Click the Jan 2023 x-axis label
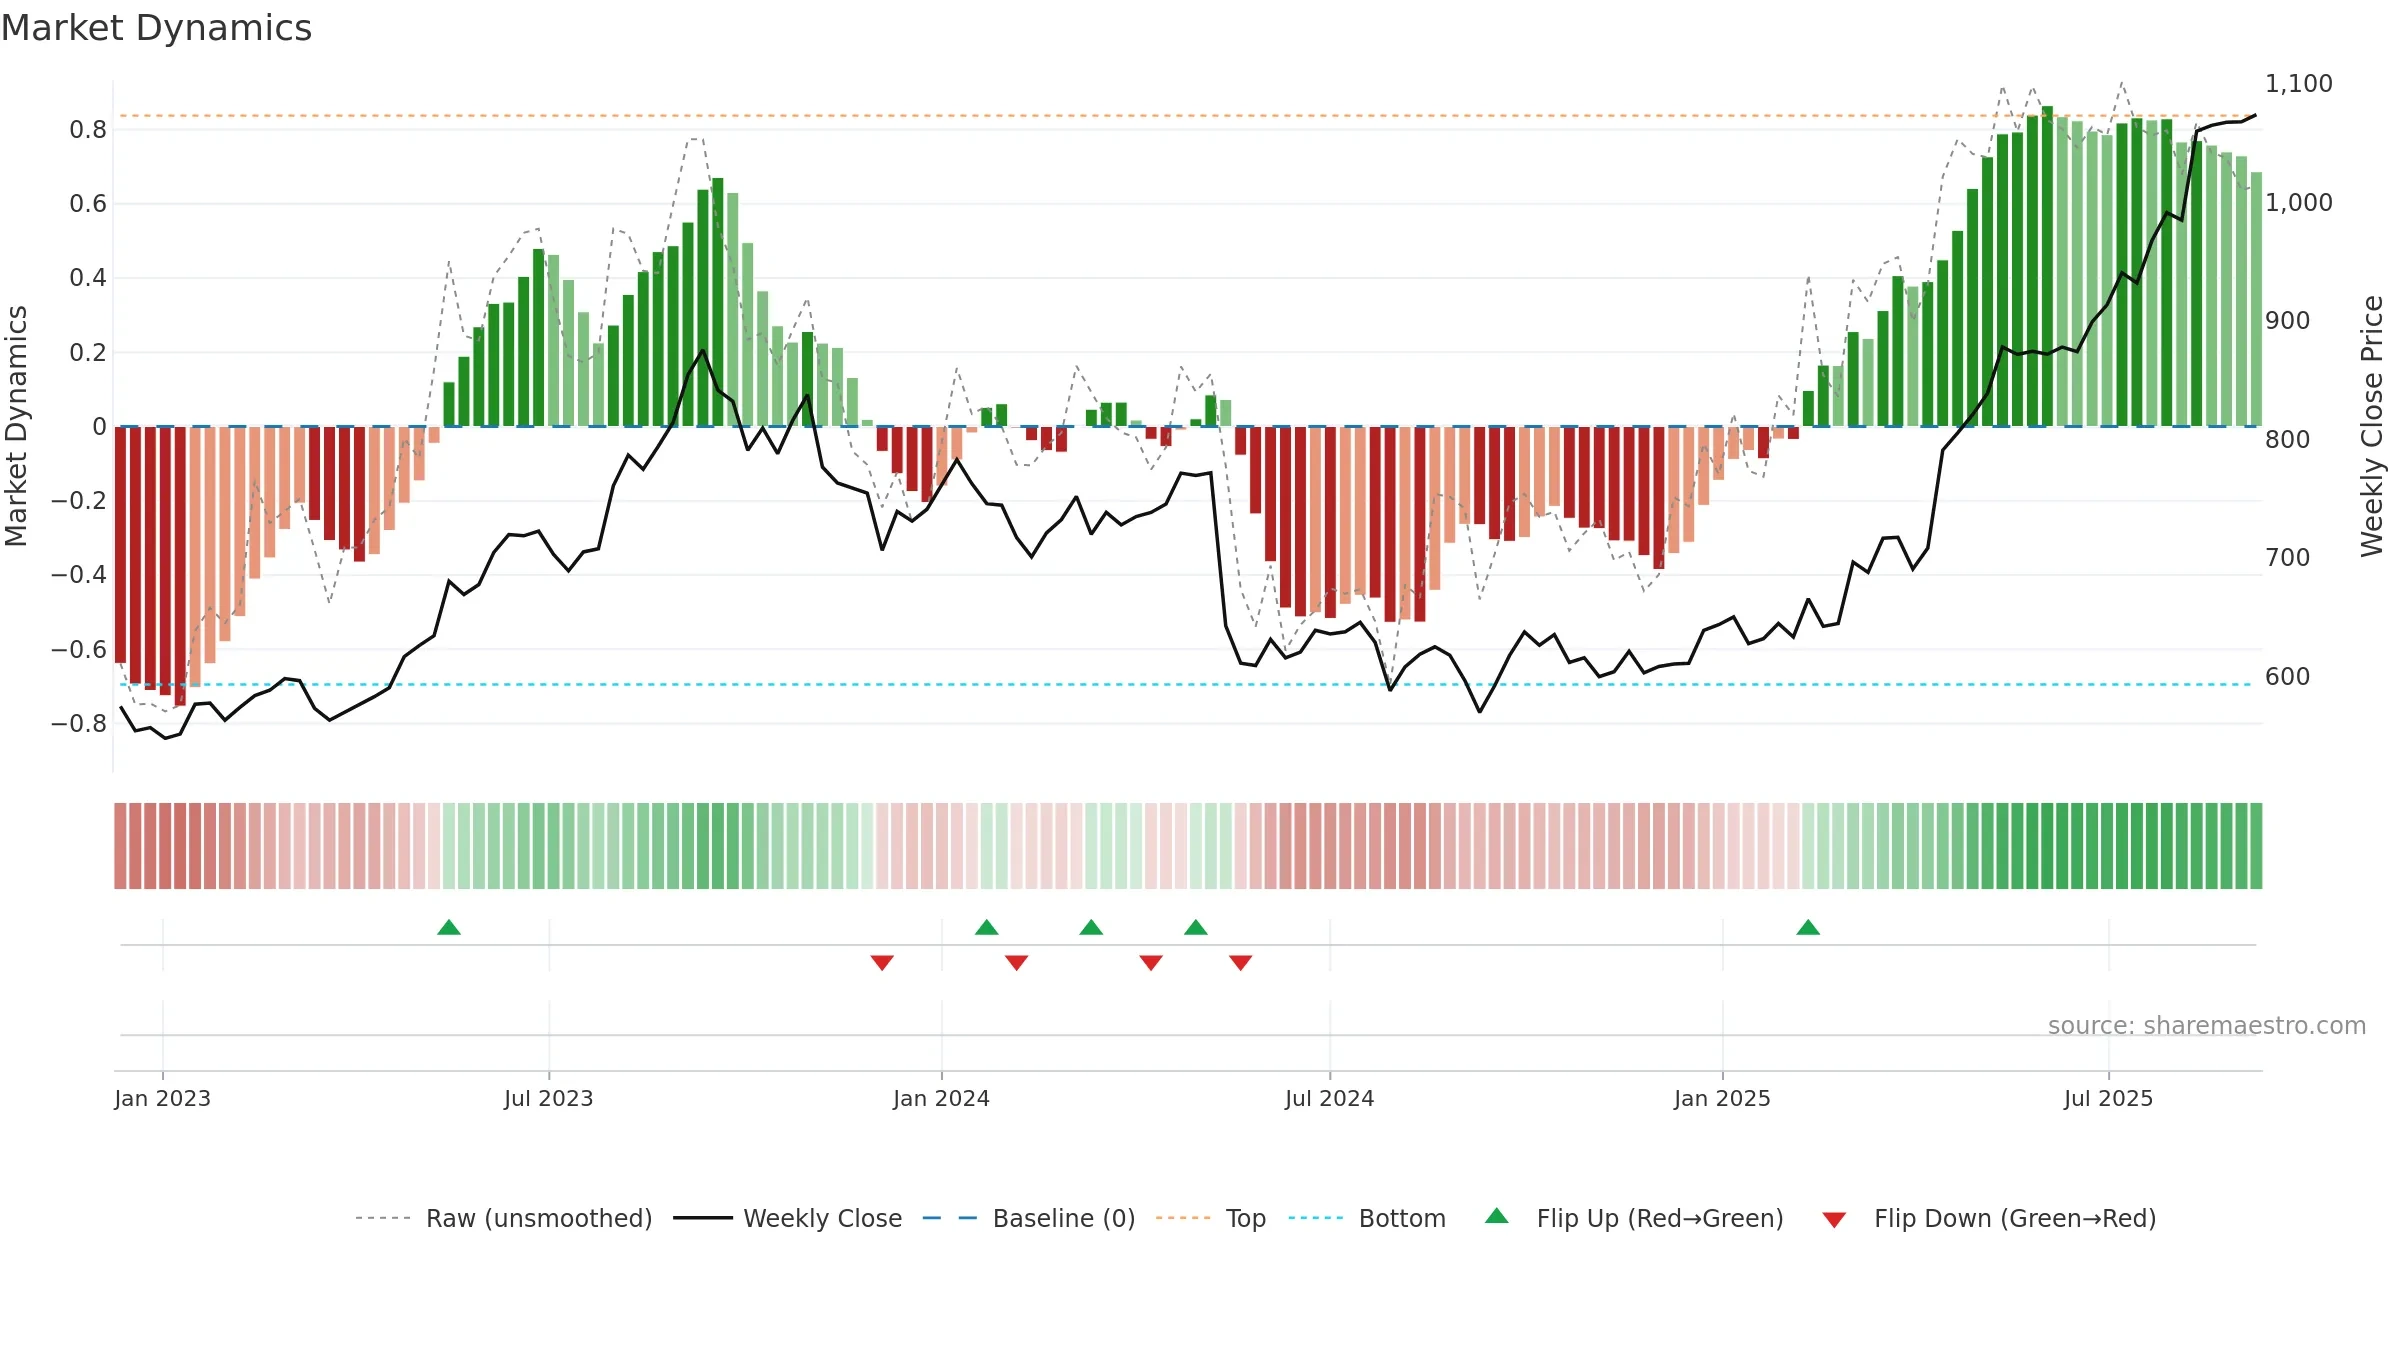 (x=163, y=1098)
